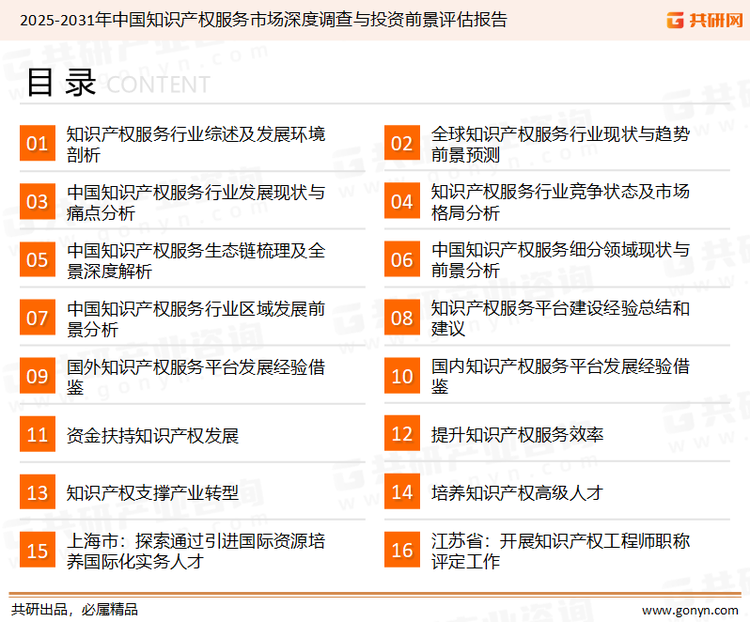This screenshot has width=750, height=622.
Task: Click the gray CONTENT heading text
Action: point(158,85)
